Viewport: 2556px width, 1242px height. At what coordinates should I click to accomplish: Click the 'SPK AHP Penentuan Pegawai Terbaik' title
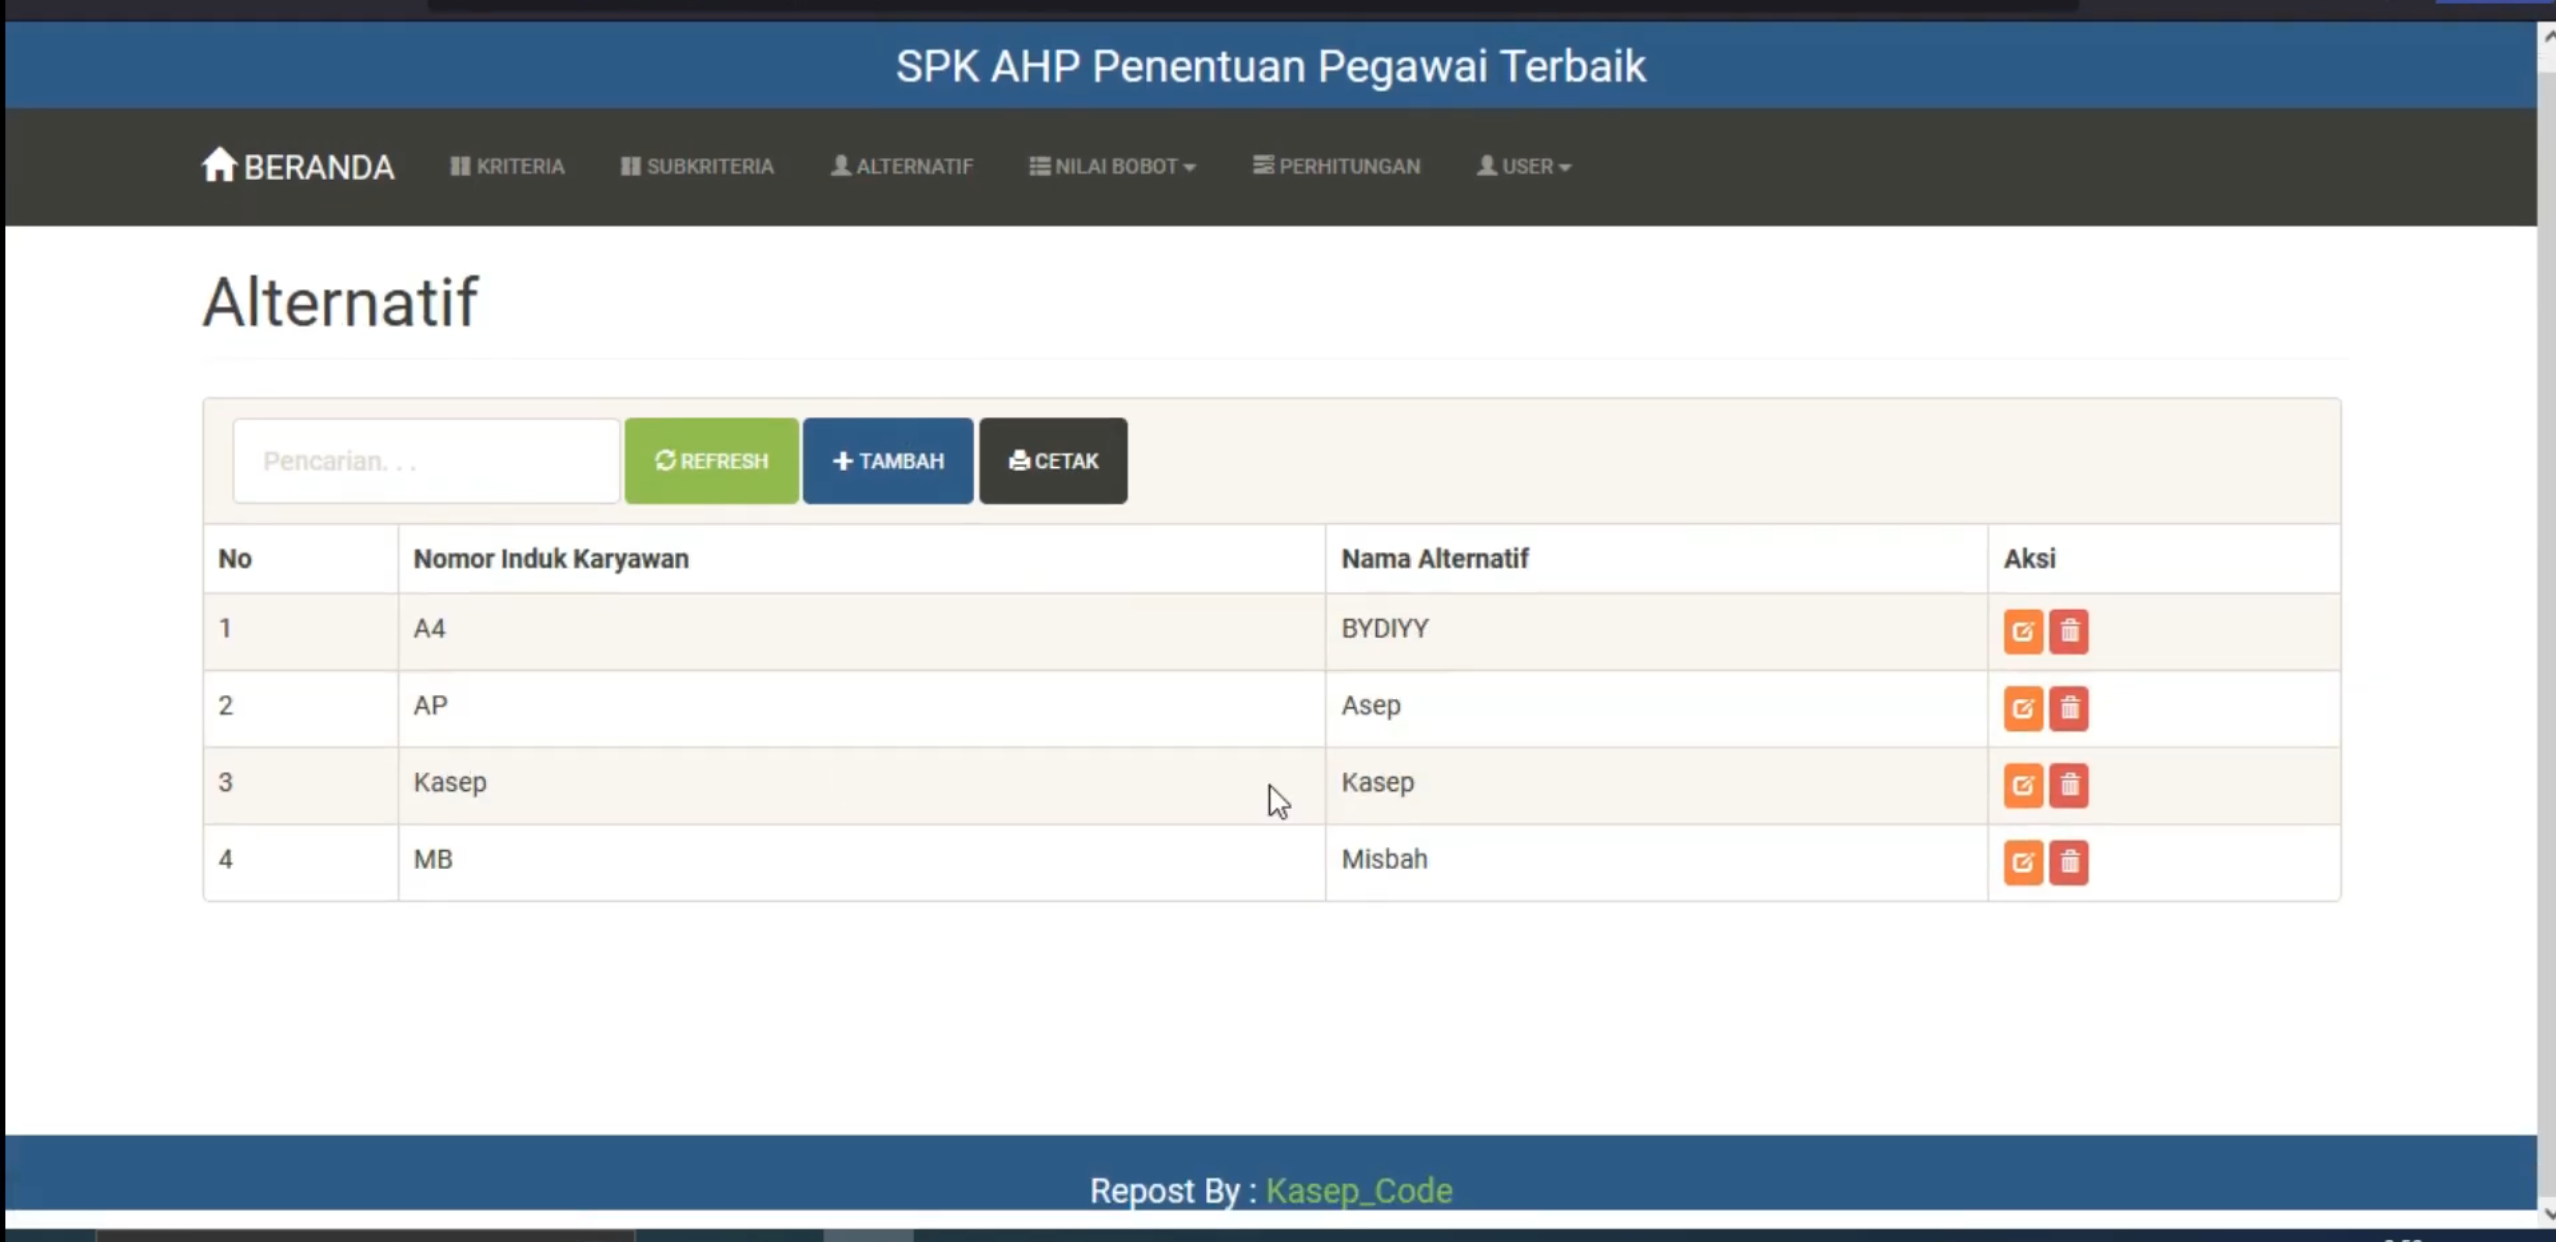click(x=1270, y=66)
